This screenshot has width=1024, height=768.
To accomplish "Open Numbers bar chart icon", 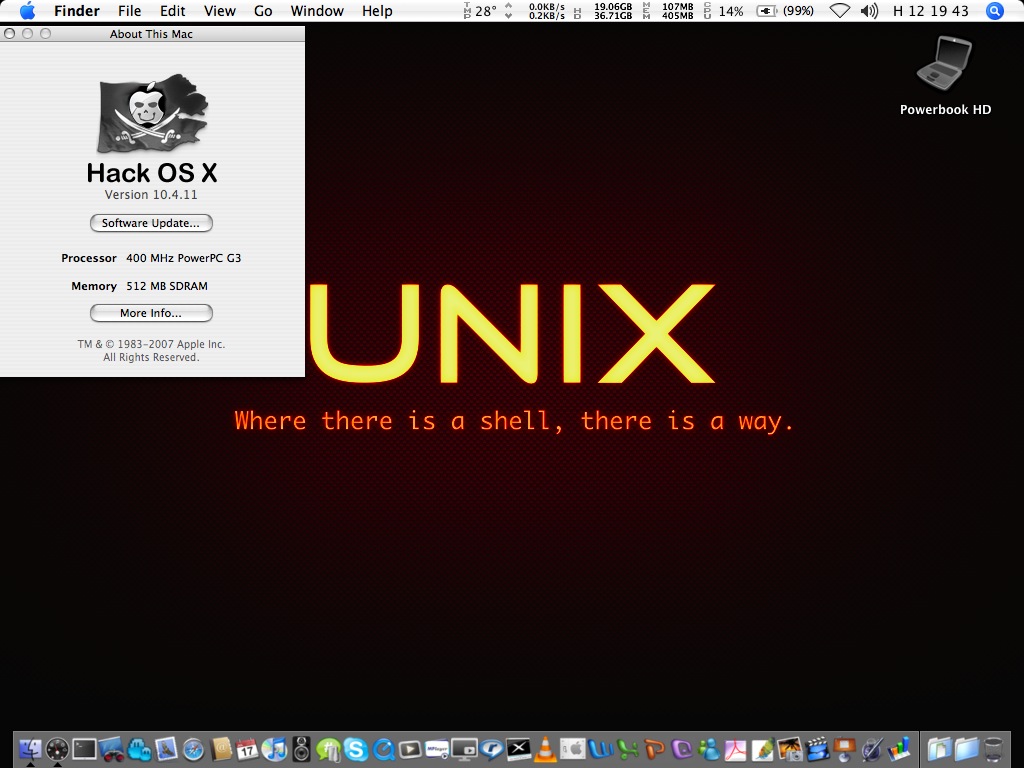I will click(899, 749).
